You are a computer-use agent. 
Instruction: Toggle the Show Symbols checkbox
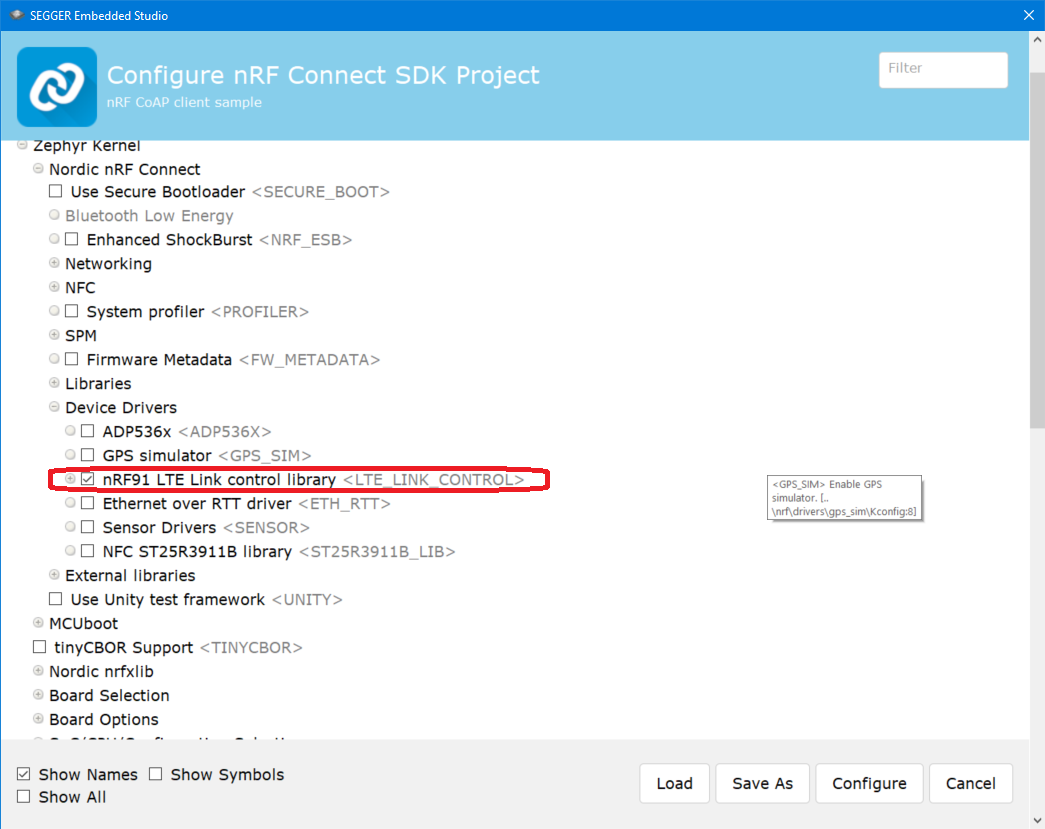point(156,774)
